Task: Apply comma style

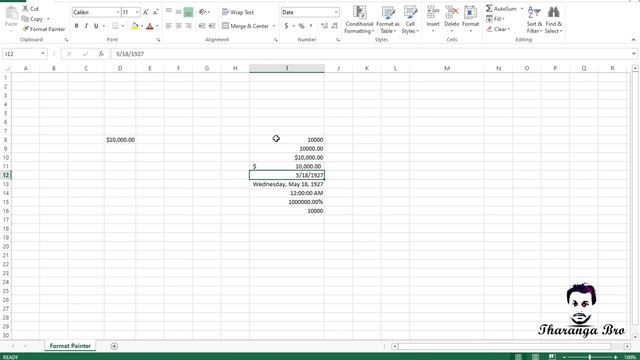Action: point(311,26)
